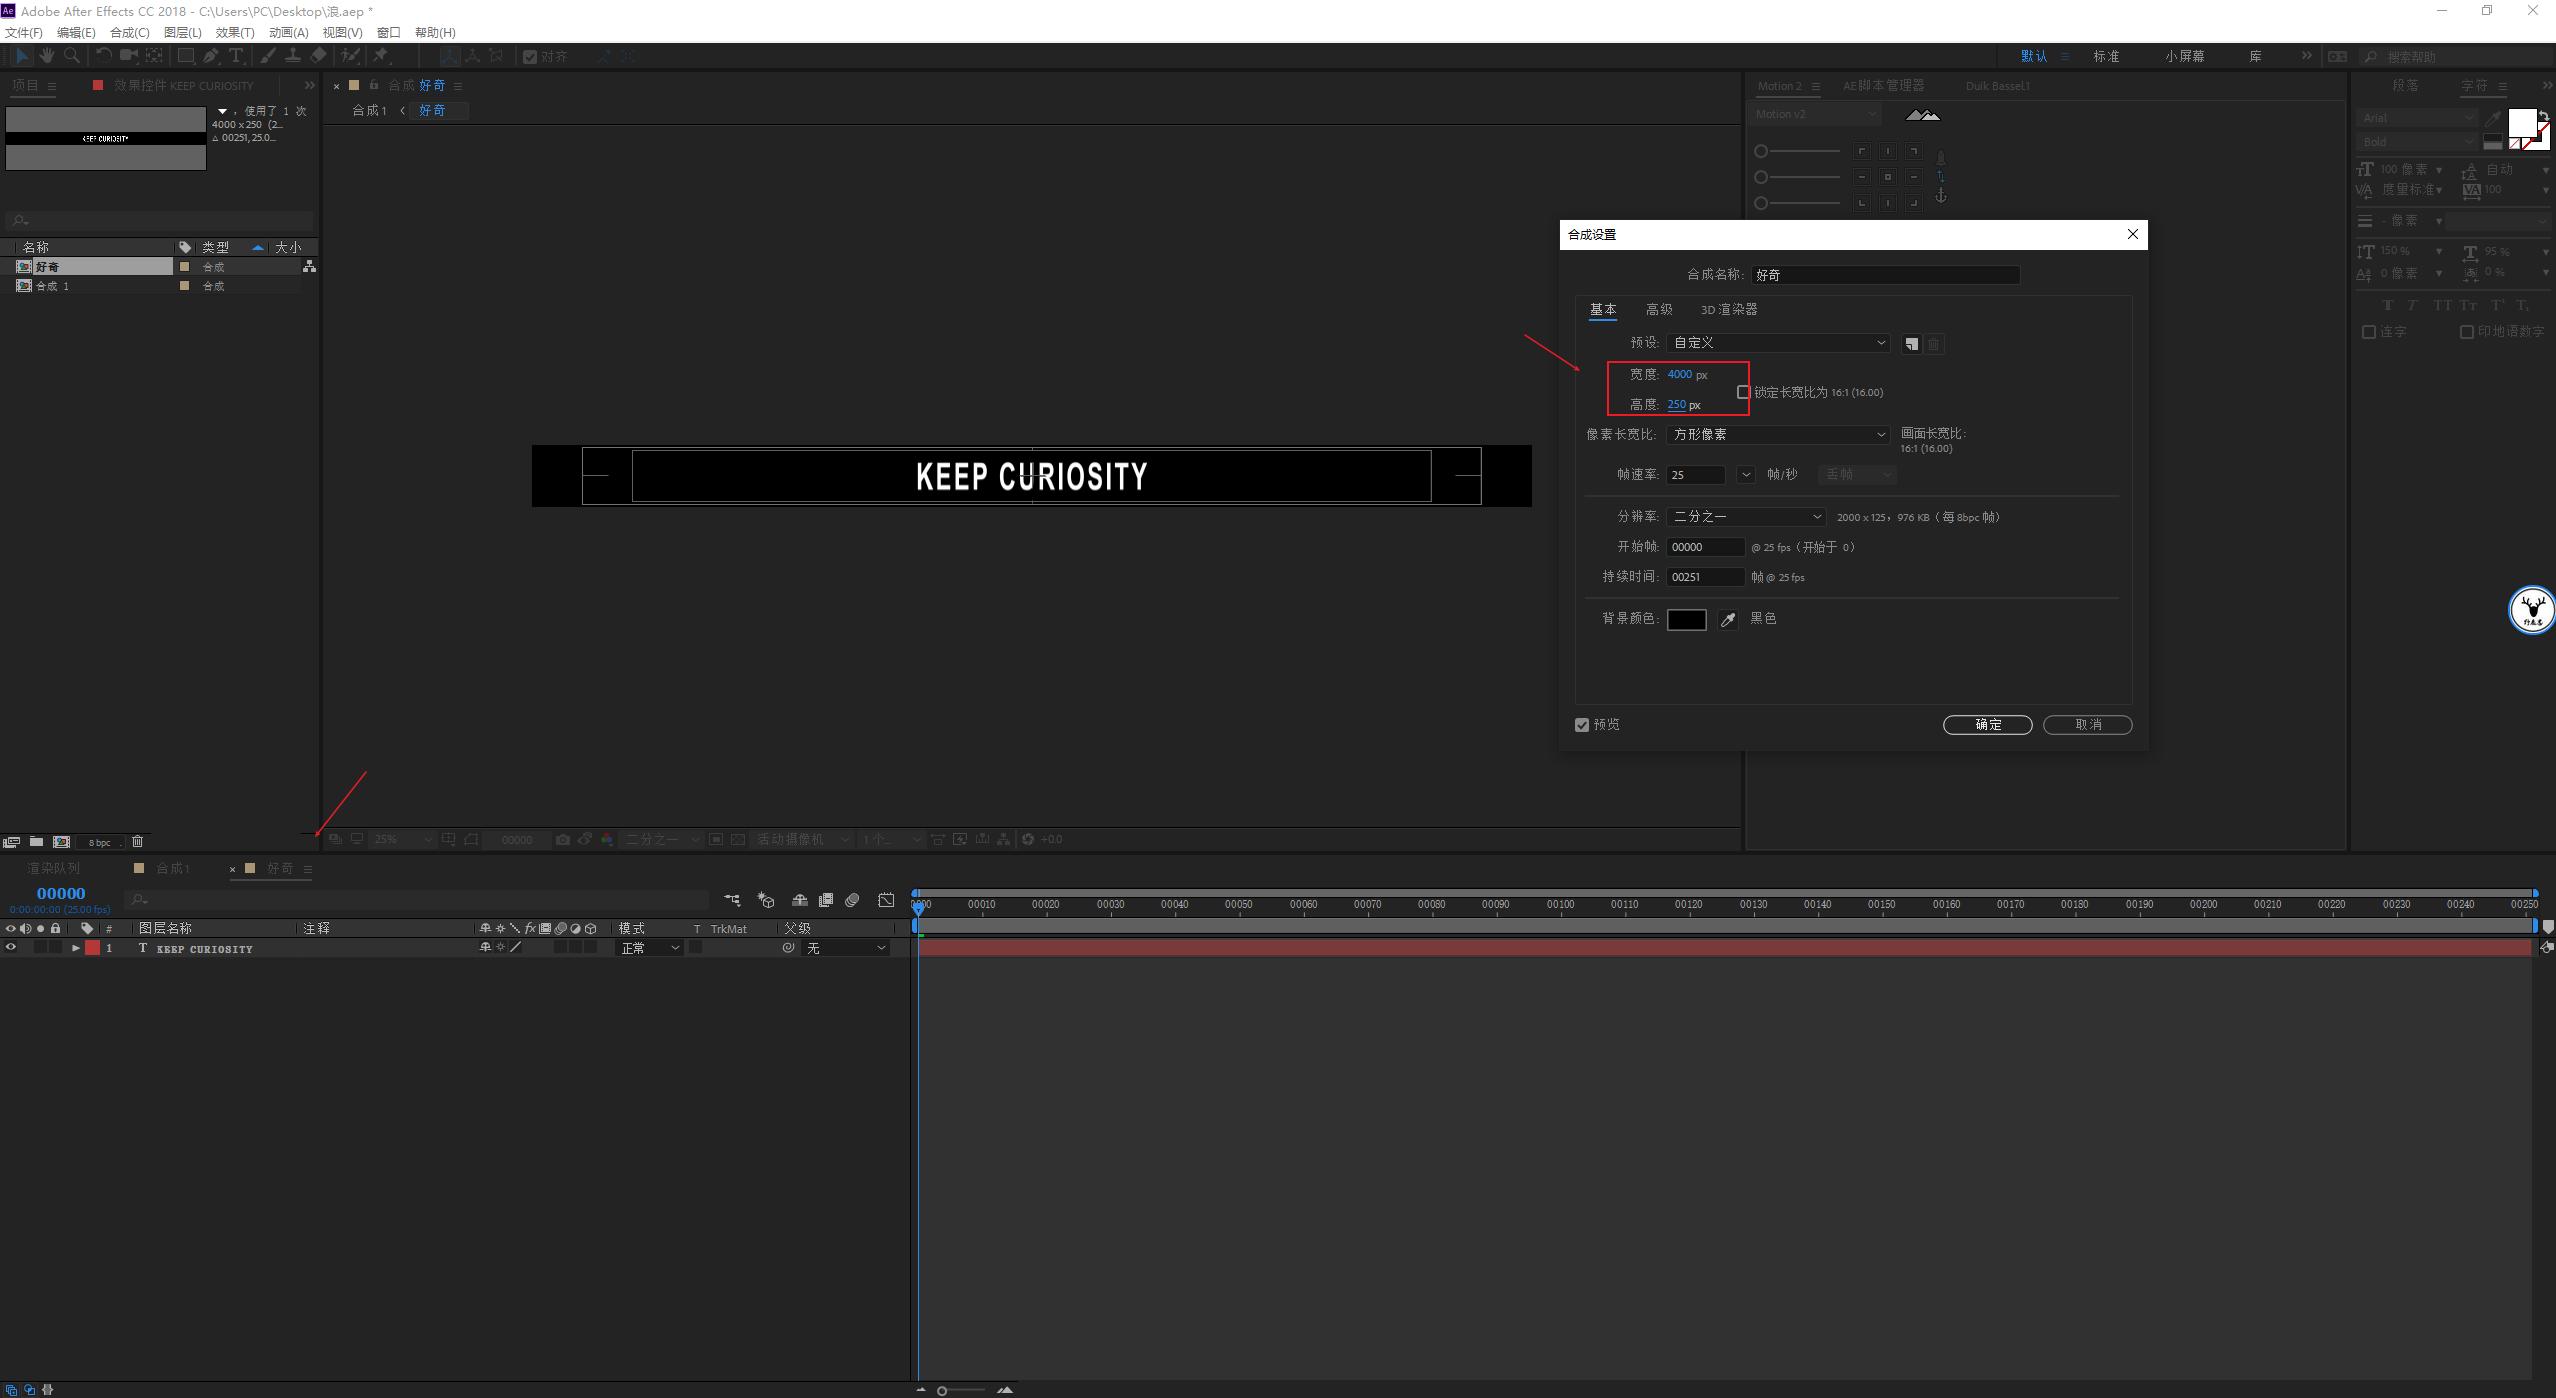
Task: Click the 取消 button
Action: [2087, 725]
